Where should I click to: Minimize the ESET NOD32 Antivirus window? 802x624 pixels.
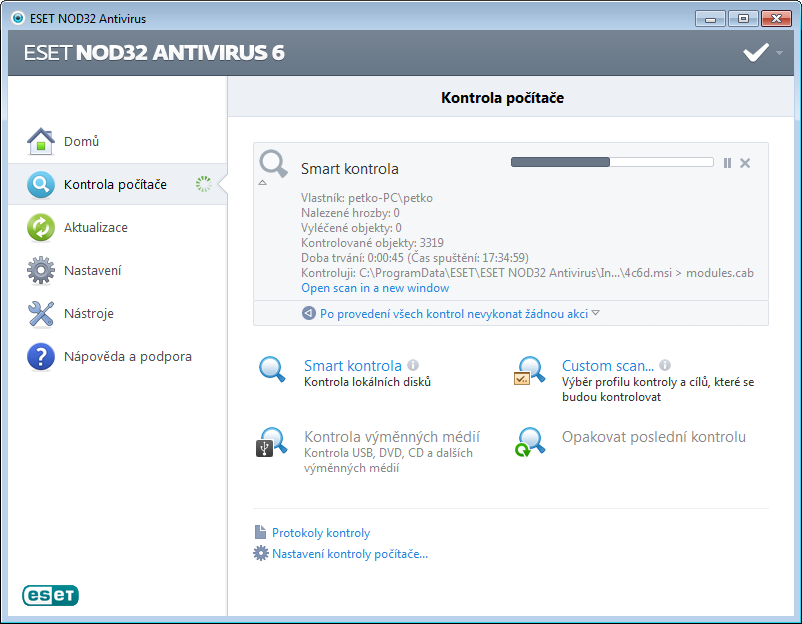(710, 19)
